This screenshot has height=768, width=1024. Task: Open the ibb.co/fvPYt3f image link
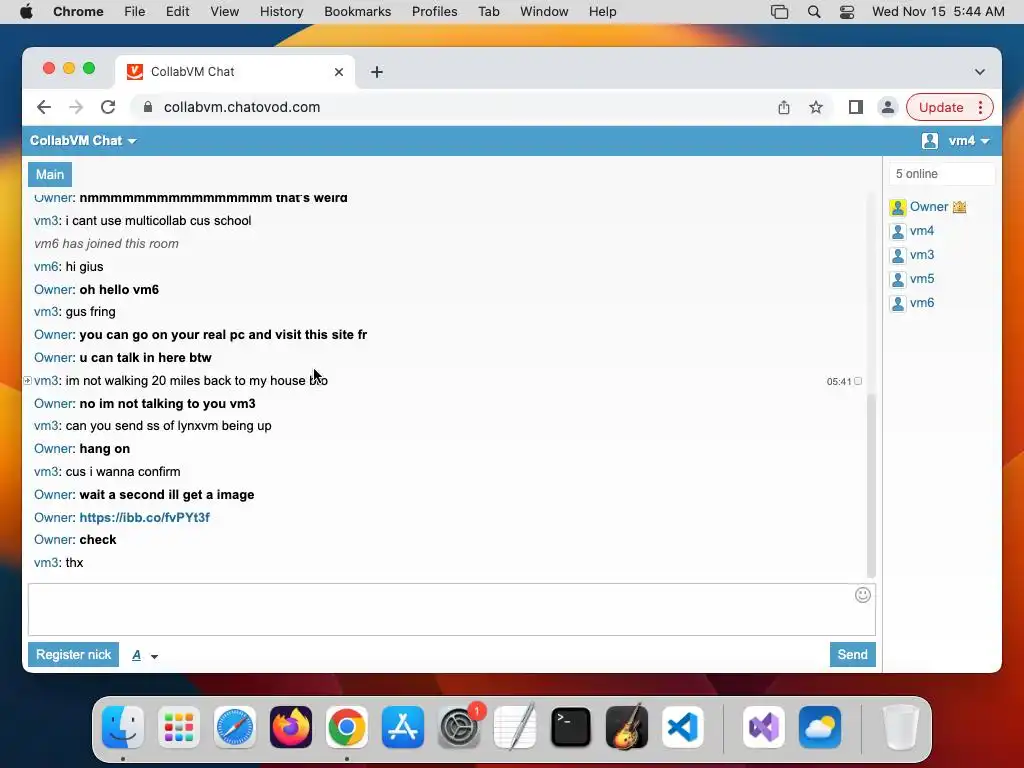[144, 517]
